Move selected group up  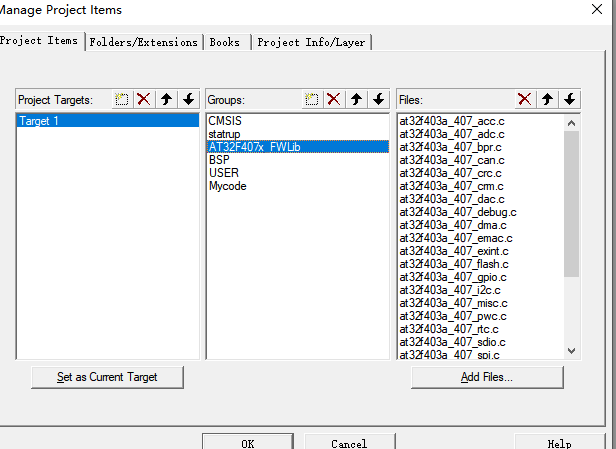pos(356,99)
